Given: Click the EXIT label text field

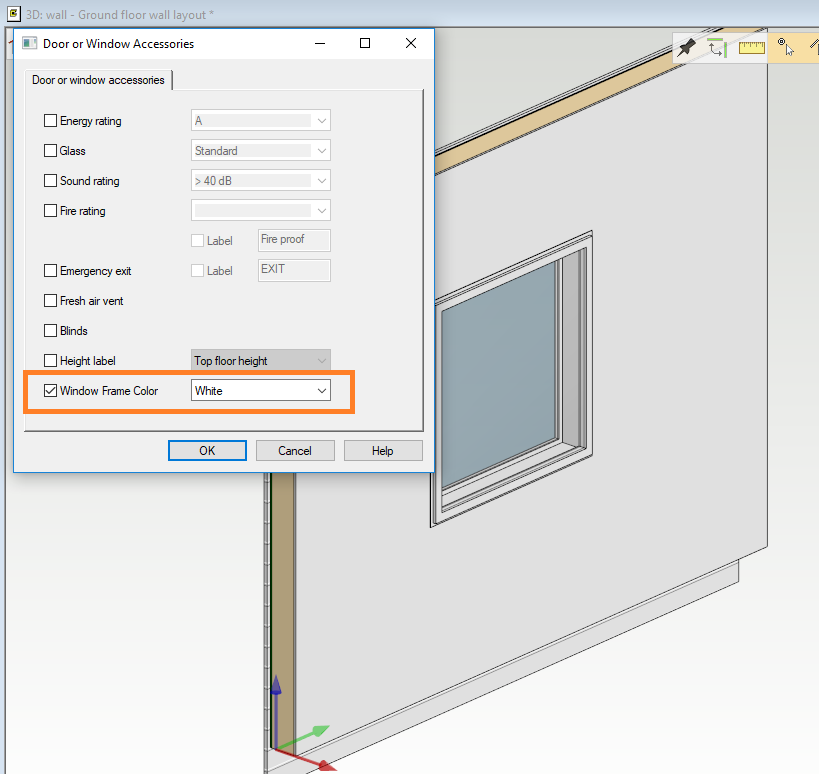Looking at the screenshot, I should [x=294, y=271].
